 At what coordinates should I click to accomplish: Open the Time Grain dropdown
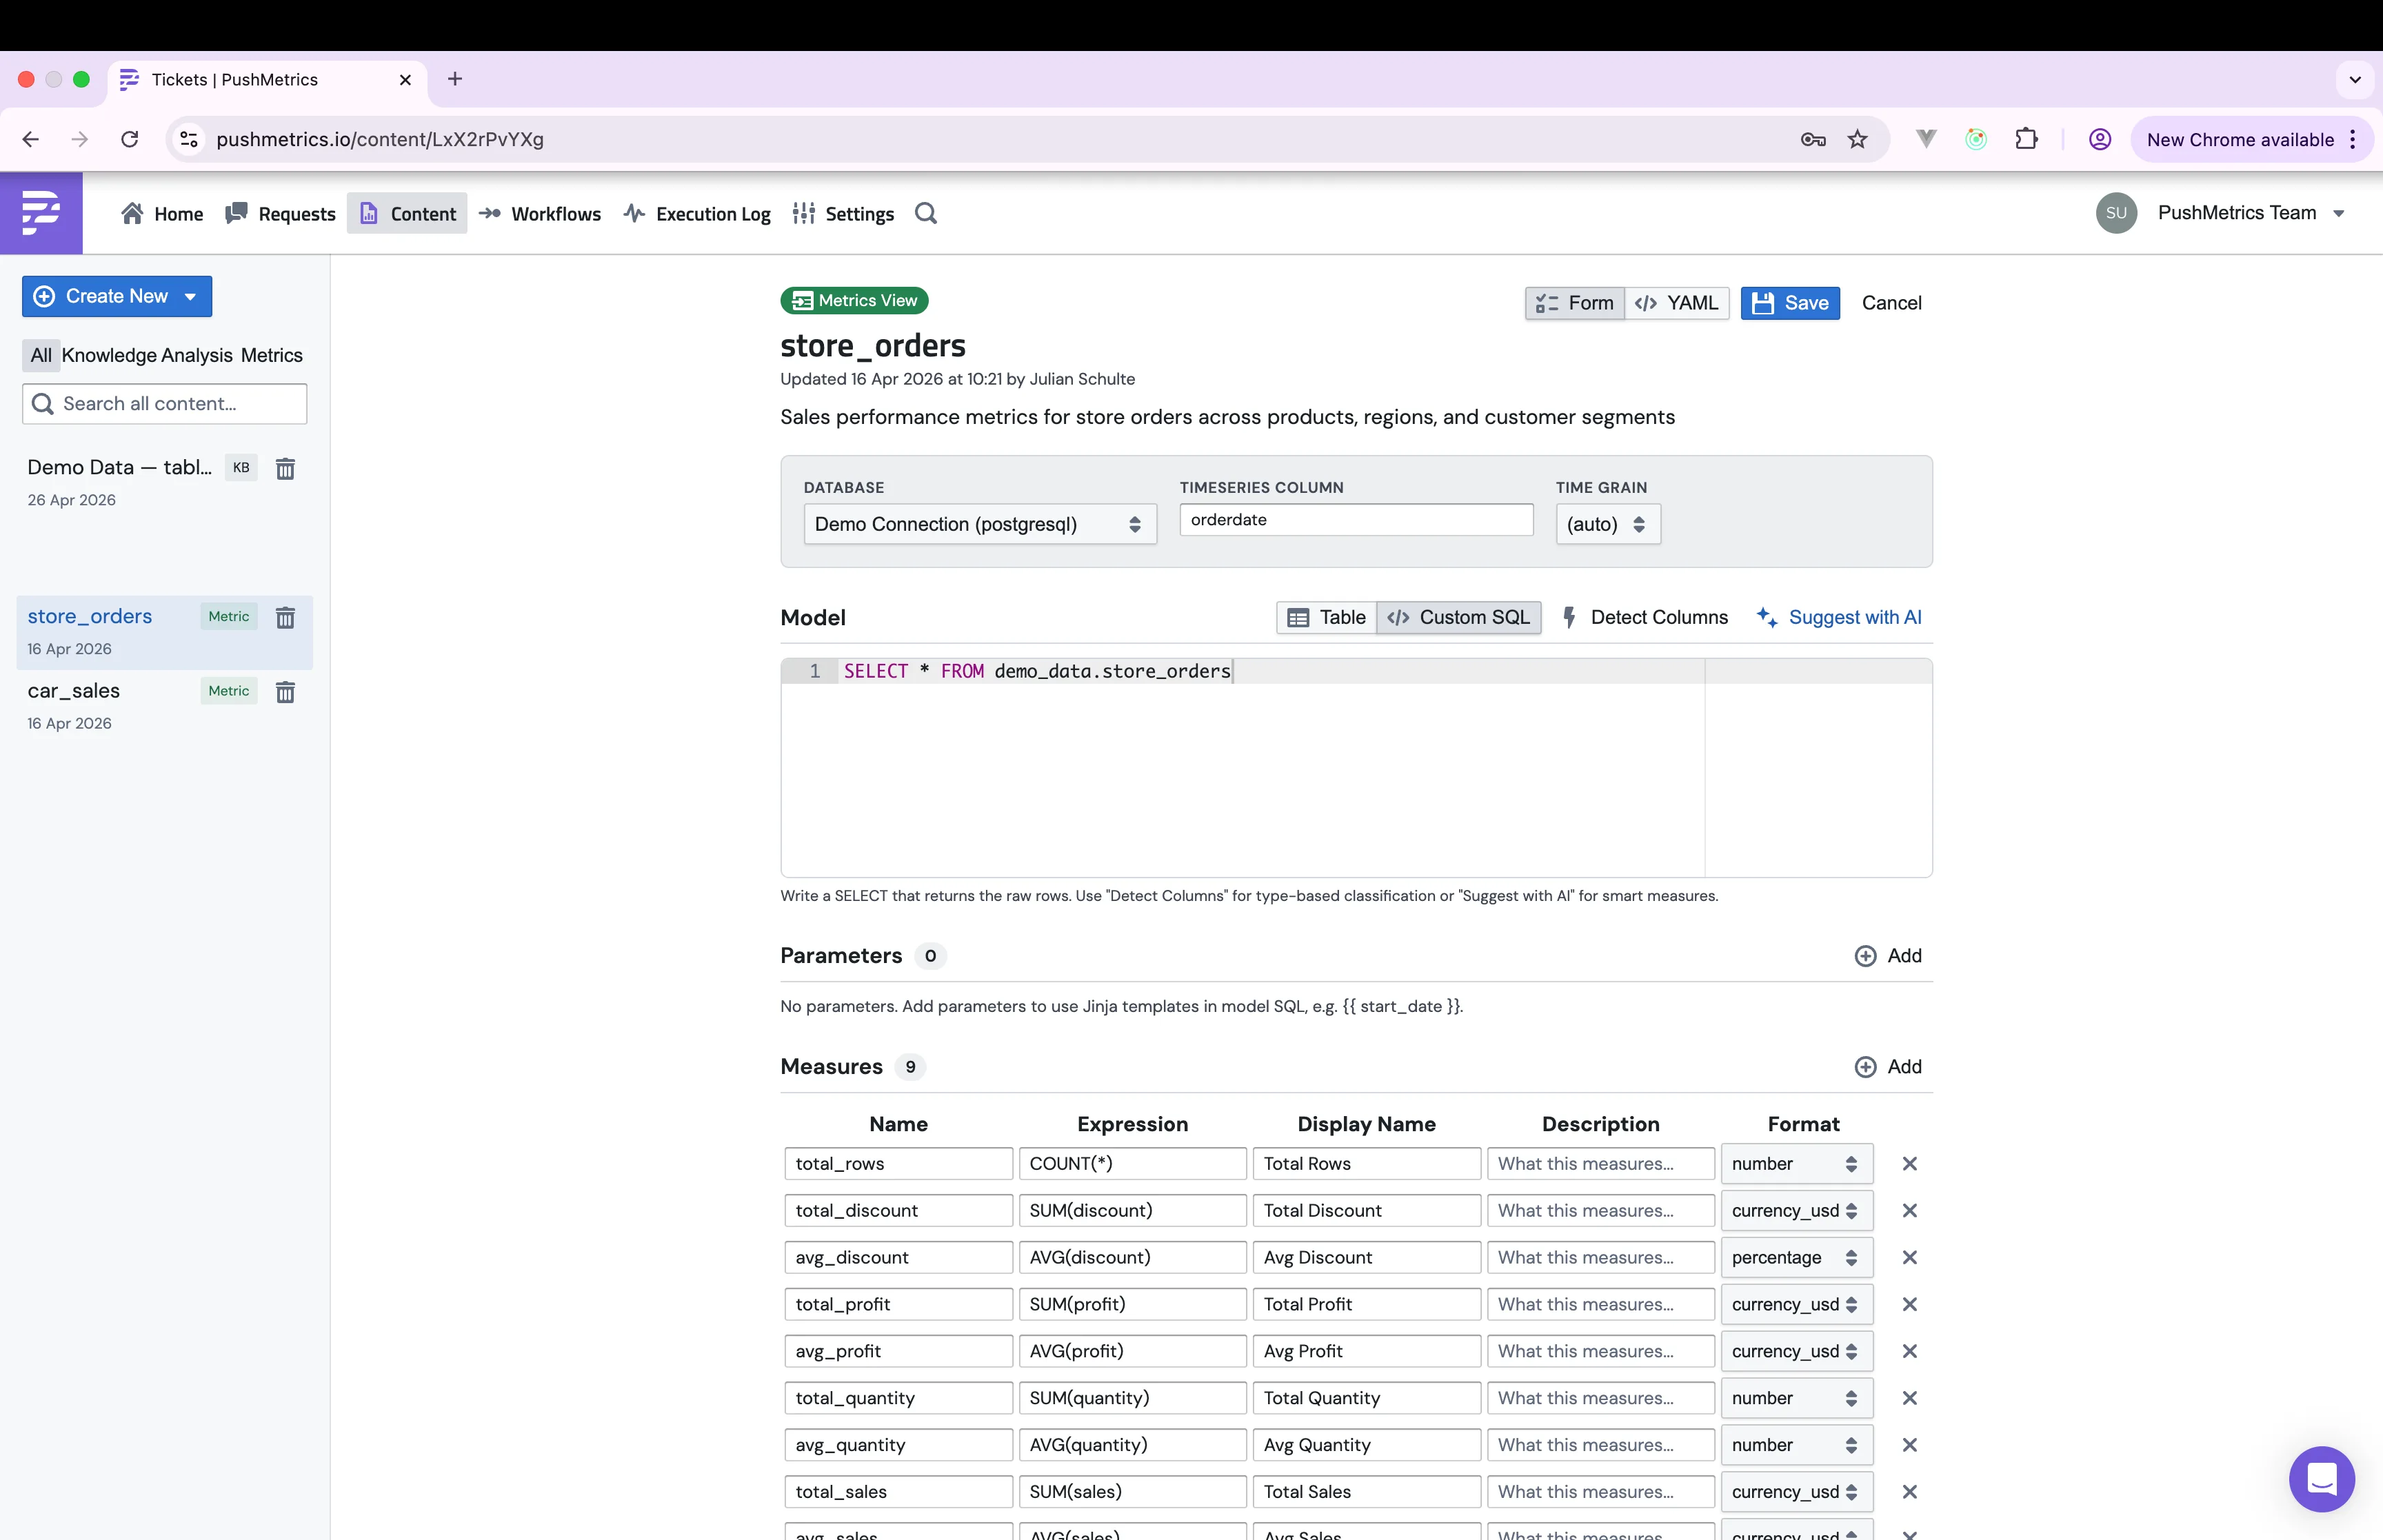[x=1607, y=524]
